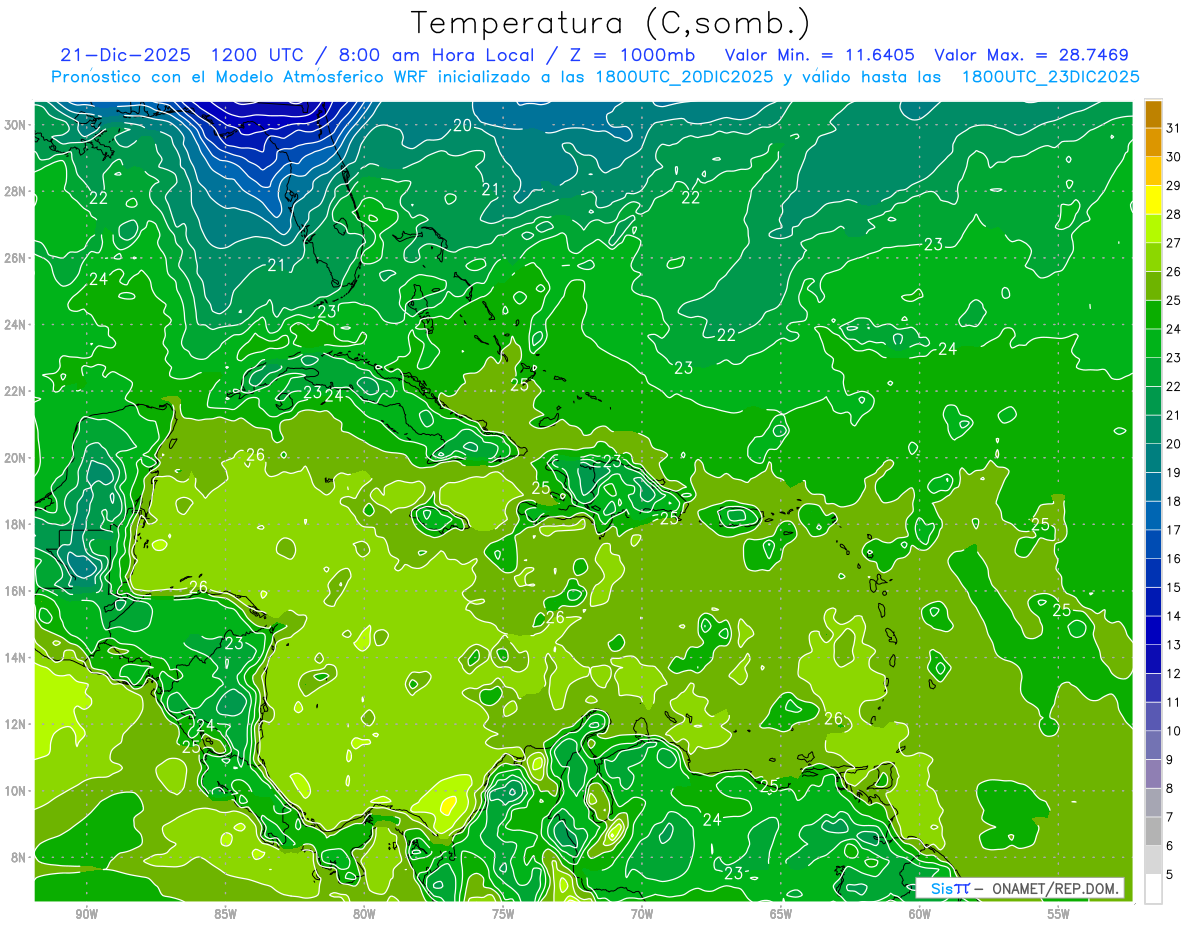Click the '85W' longitude axis label
Image resolution: width=1200 pixels, height=927 pixels.
[225, 914]
